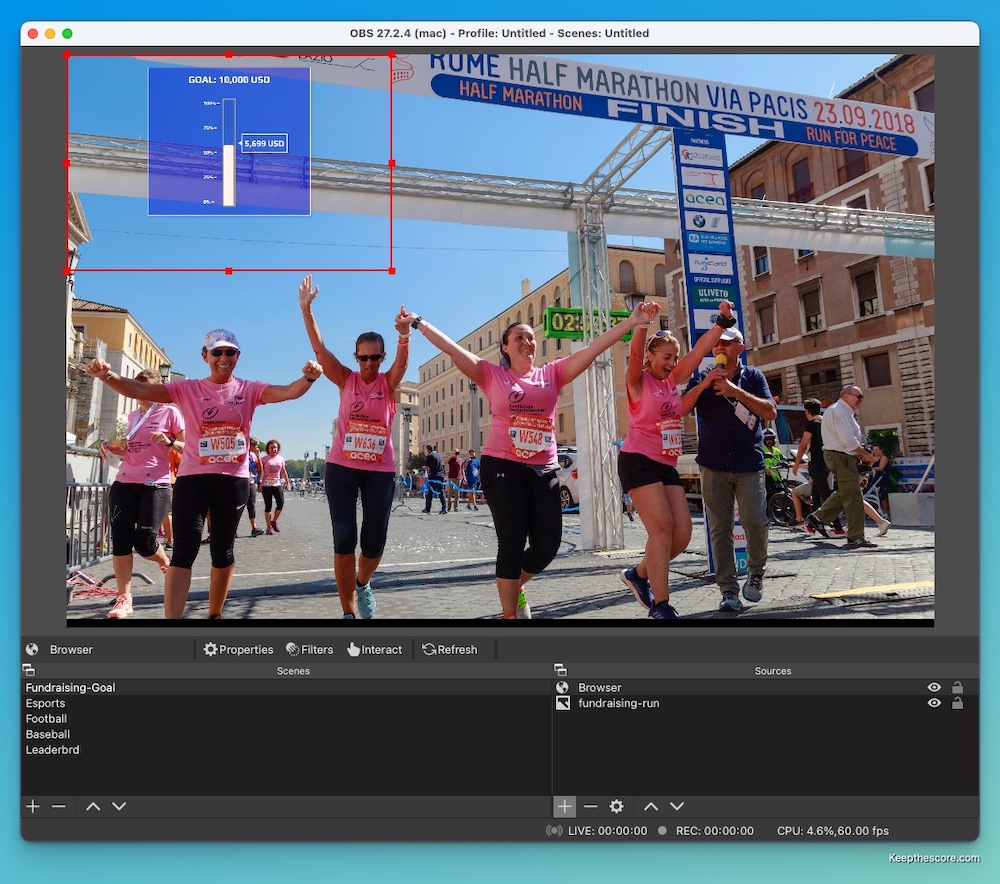Click the Interact button
Screen dimensions: 1000x884
point(375,649)
